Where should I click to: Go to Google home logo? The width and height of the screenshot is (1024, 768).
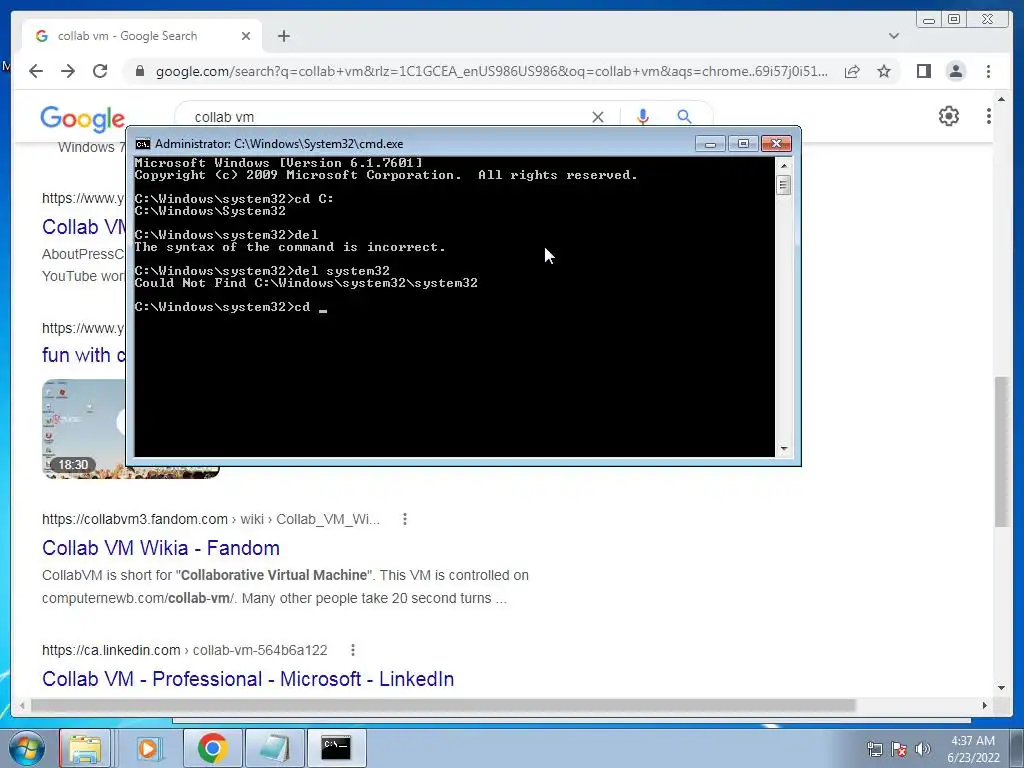(x=82, y=118)
